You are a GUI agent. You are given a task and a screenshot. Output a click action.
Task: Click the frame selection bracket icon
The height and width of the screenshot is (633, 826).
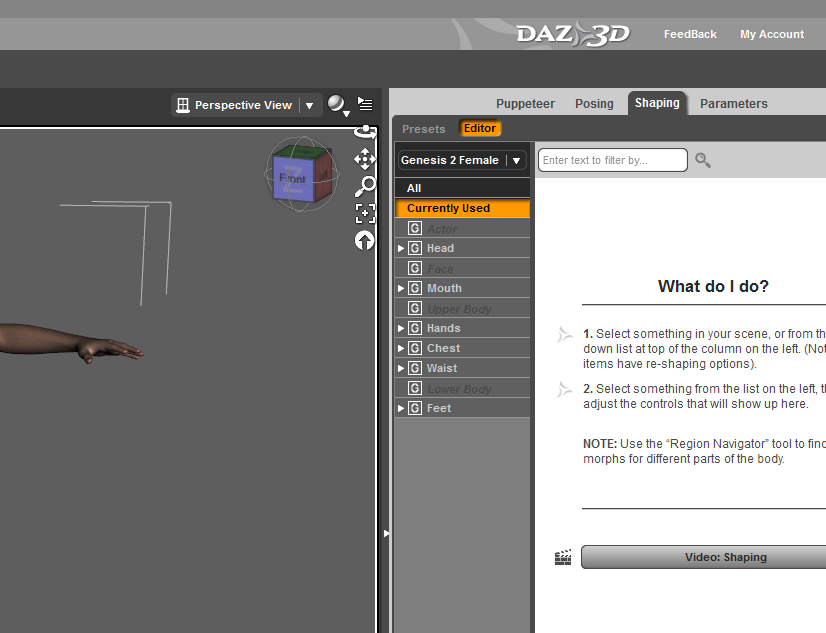[365, 213]
